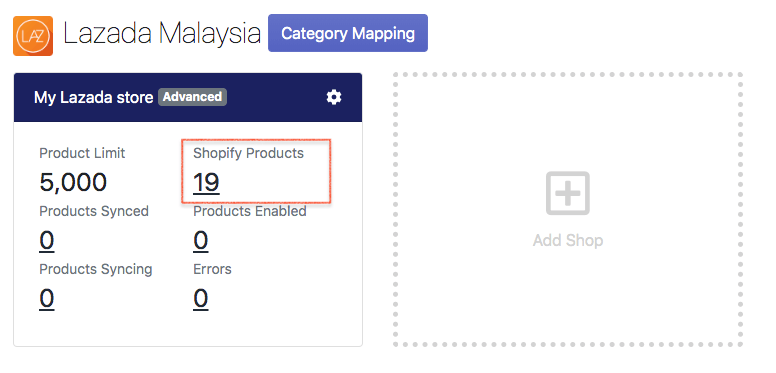Open the Category Mapping page
This screenshot has height=373, width=776.
(348, 33)
